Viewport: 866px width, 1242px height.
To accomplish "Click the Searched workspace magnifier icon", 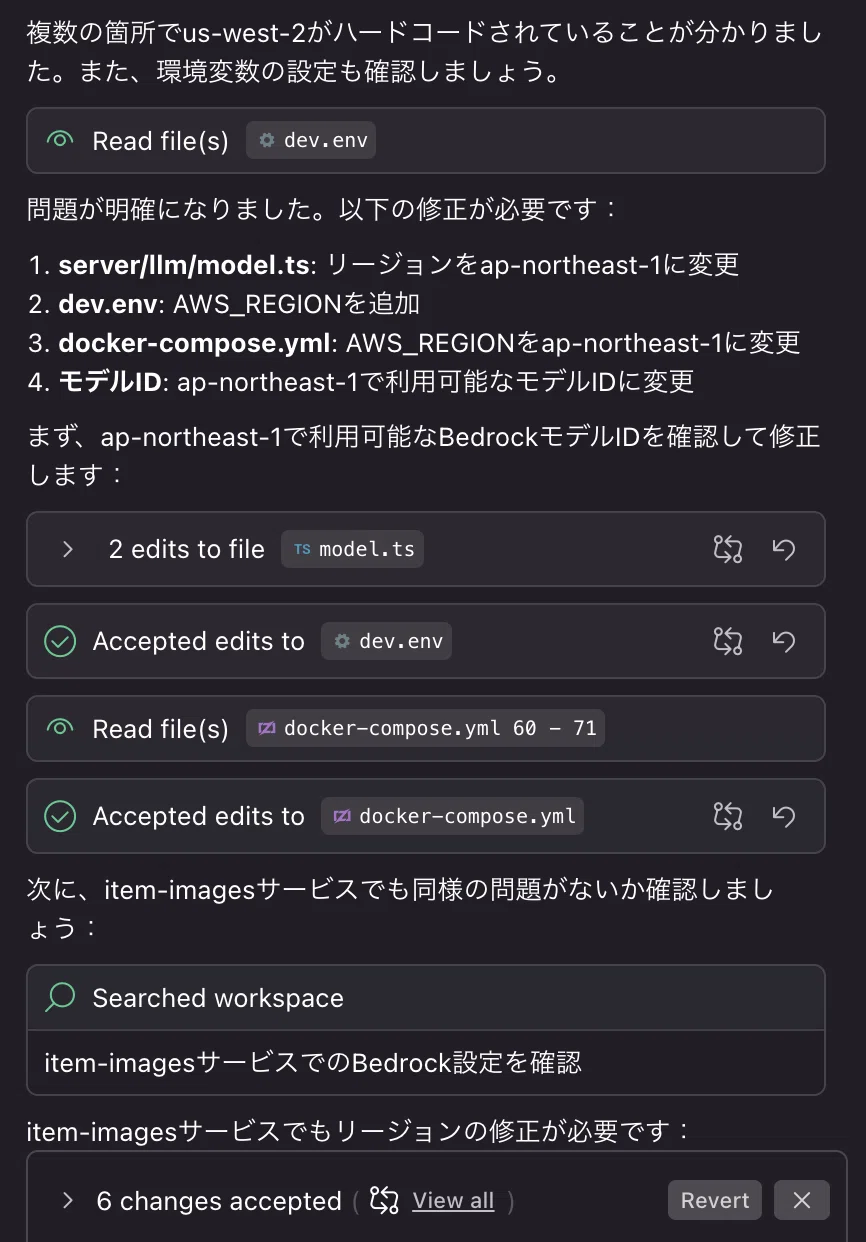I will pos(61,997).
